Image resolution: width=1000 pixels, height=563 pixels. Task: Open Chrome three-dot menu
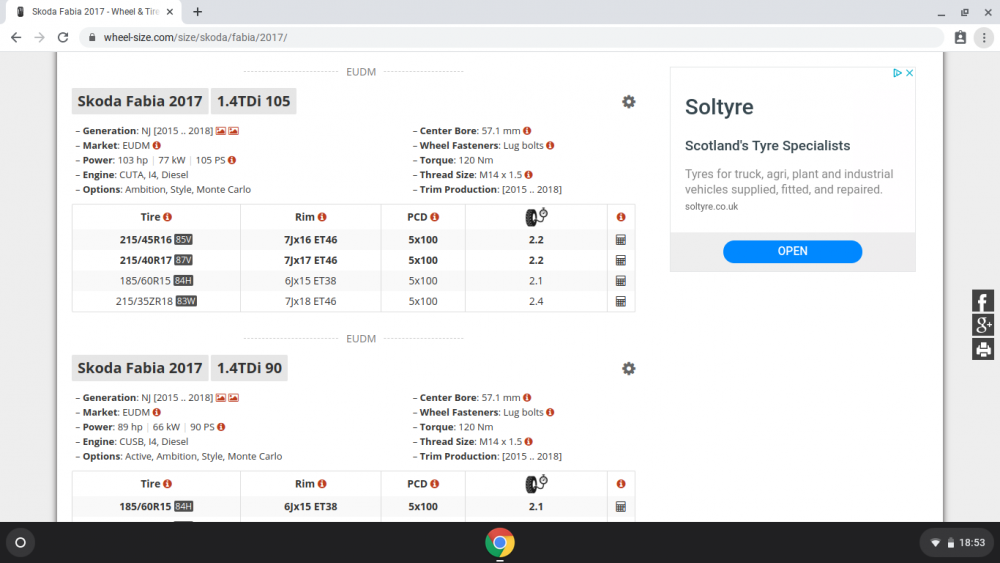pyautogui.click(x=984, y=38)
